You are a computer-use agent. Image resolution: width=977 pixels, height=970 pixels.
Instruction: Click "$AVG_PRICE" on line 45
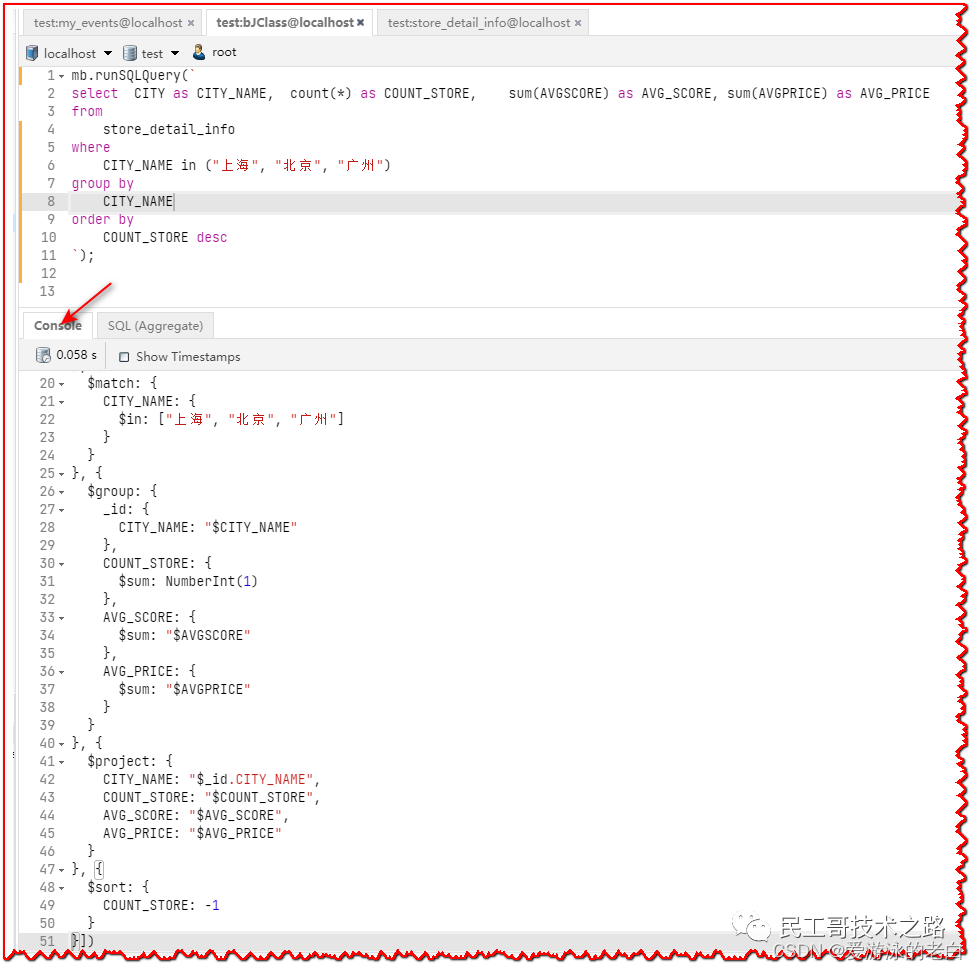(236, 834)
